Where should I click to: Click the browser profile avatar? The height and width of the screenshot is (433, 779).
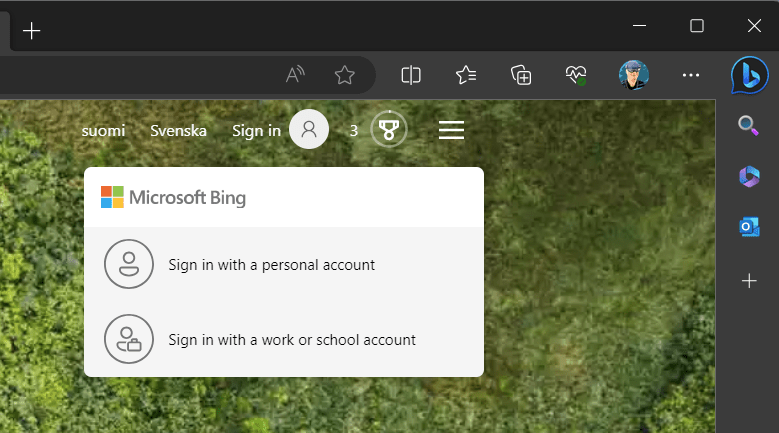tap(634, 75)
